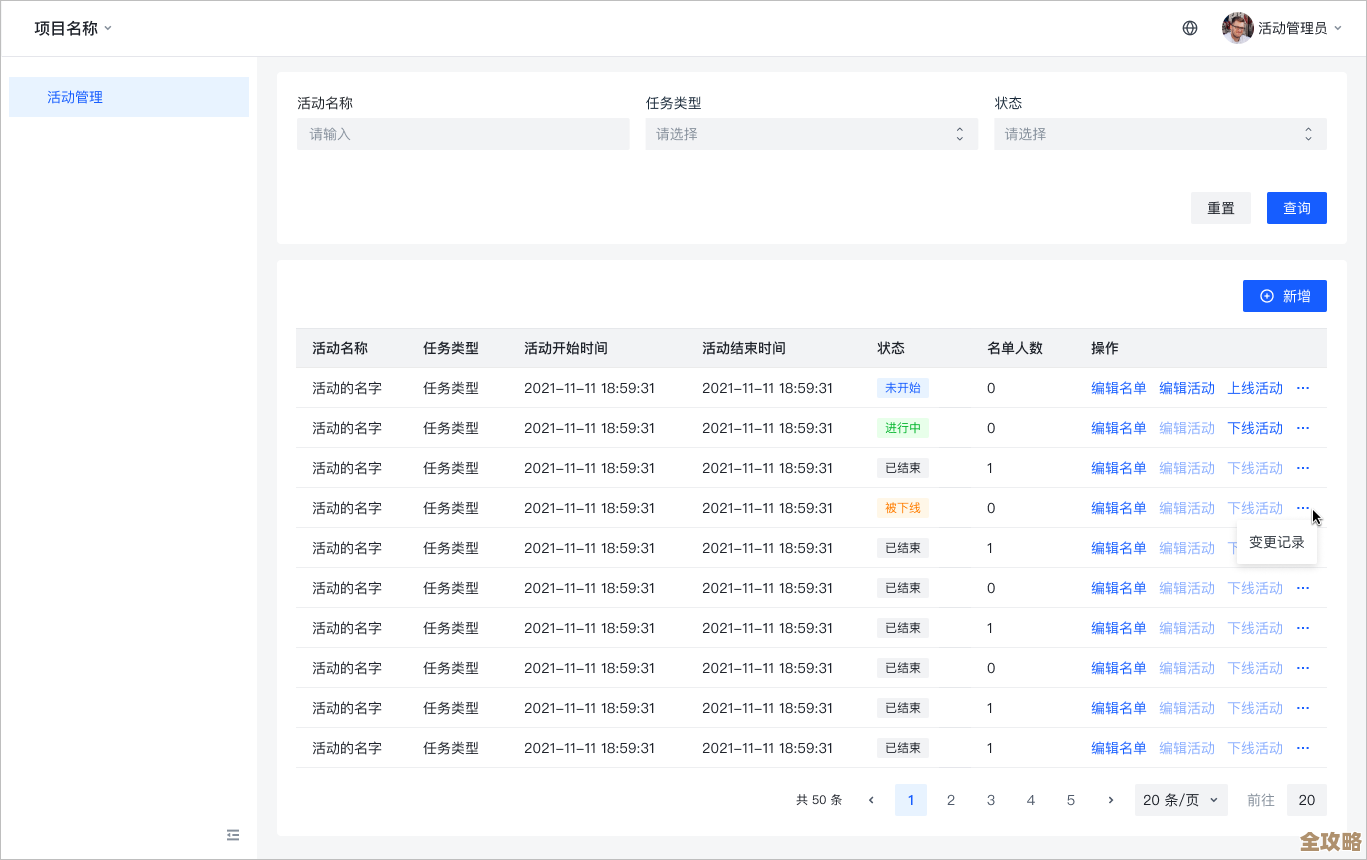Open the 状态 filter dropdown
Image resolution: width=1367 pixels, height=860 pixels.
click(x=1159, y=133)
